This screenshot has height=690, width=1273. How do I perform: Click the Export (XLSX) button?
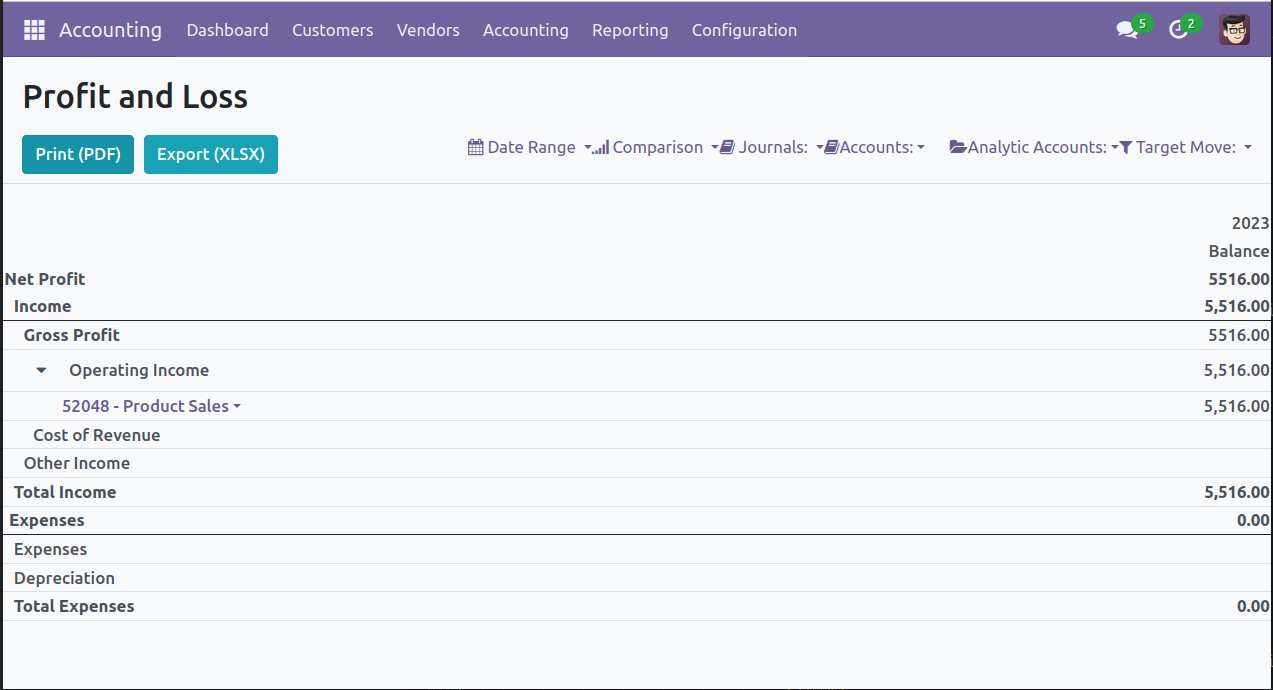point(211,154)
